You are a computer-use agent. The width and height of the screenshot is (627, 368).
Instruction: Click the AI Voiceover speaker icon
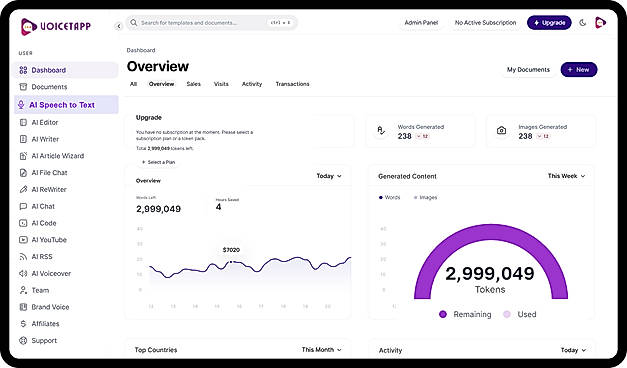pyautogui.click(x=23, y=274)
